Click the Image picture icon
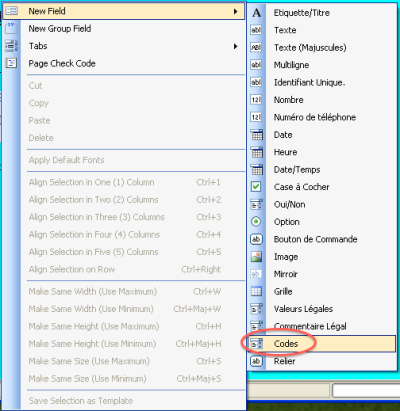Screen dimensions: 400x411 (256, 257)
